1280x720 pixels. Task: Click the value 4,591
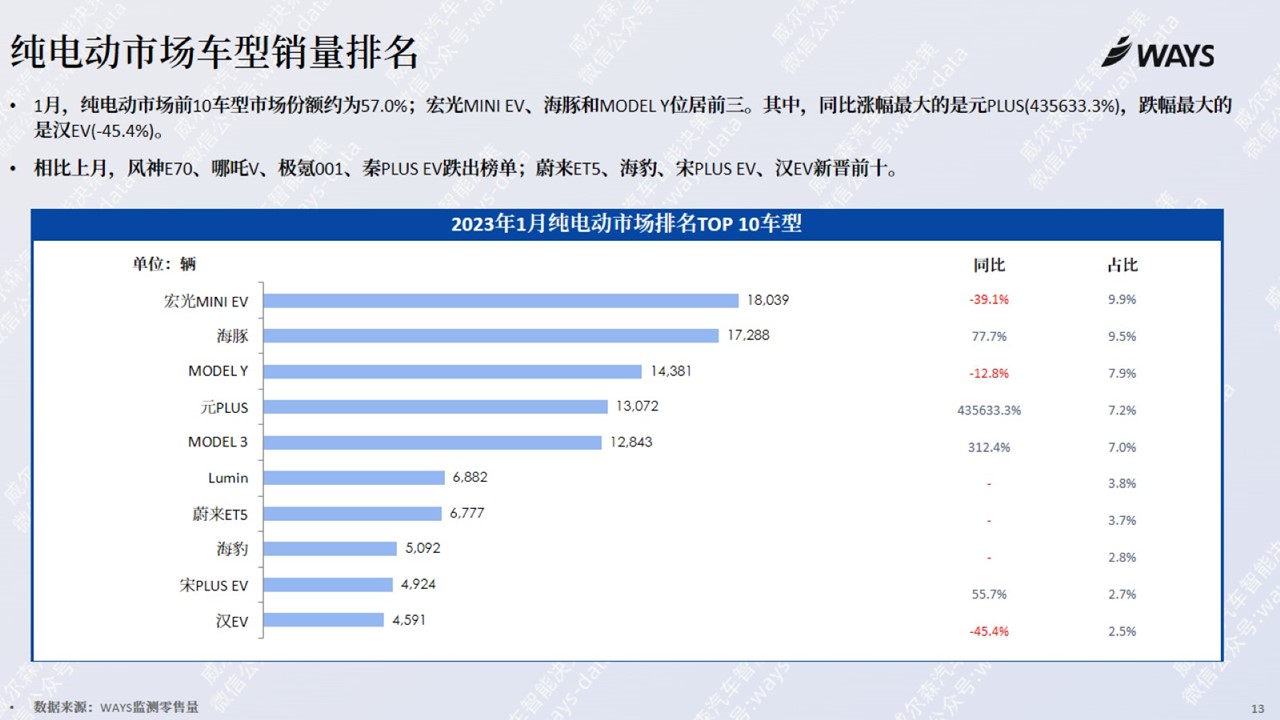point(409,620)
